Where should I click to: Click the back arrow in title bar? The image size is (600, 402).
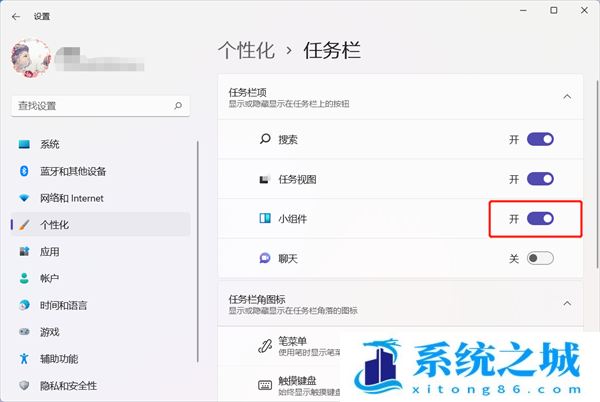[x=14, y=16]
